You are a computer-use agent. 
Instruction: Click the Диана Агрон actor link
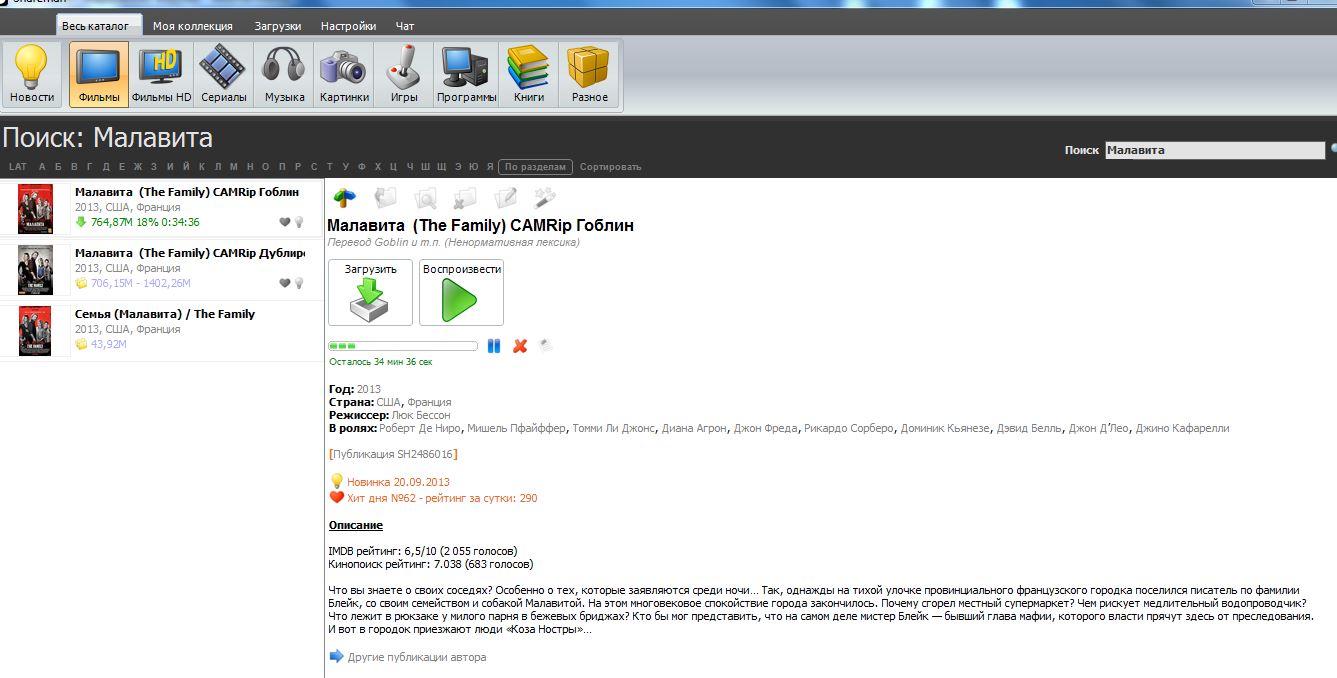694,428
